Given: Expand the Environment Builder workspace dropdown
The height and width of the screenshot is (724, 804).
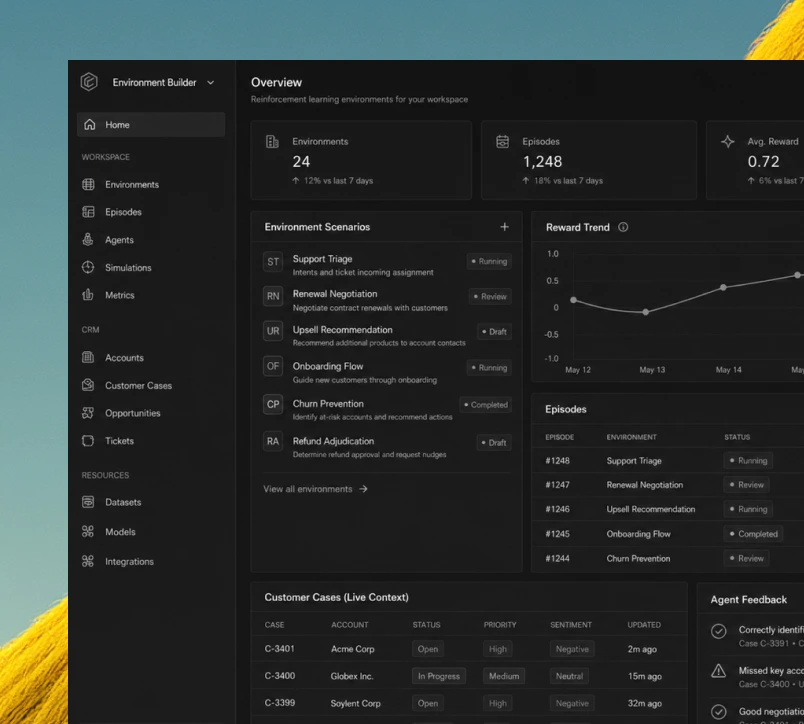Looking at the screenshot, I should (x=211, y=83).
